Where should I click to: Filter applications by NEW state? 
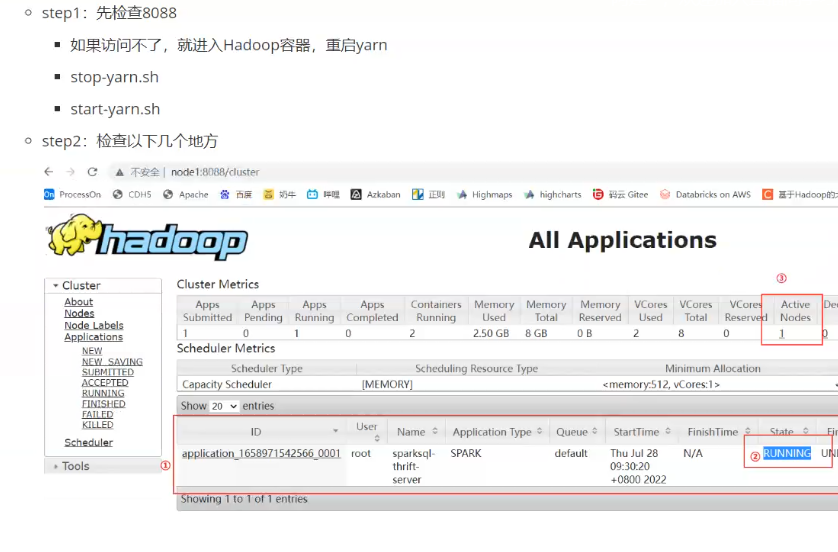click(x=92, y=351)
